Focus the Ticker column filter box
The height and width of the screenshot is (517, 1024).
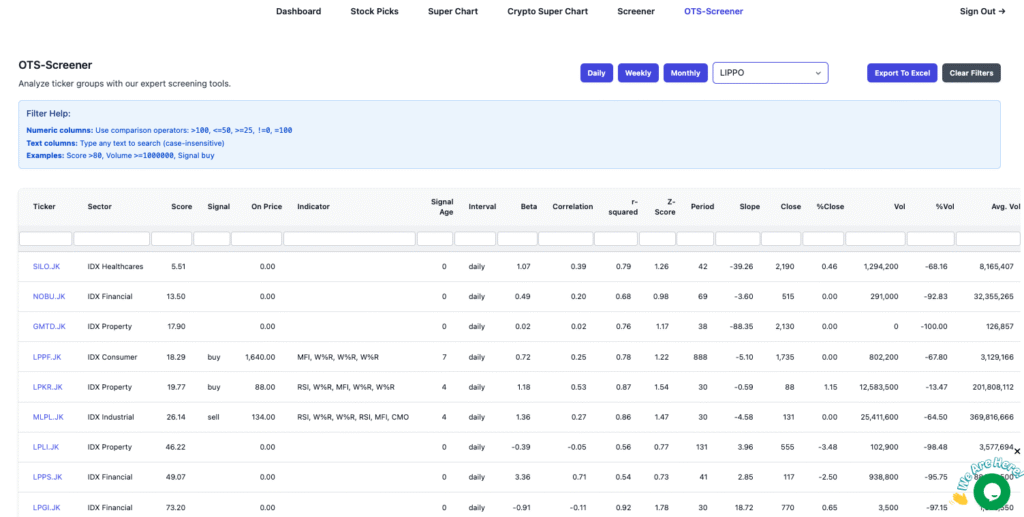[x=45, y=239]
